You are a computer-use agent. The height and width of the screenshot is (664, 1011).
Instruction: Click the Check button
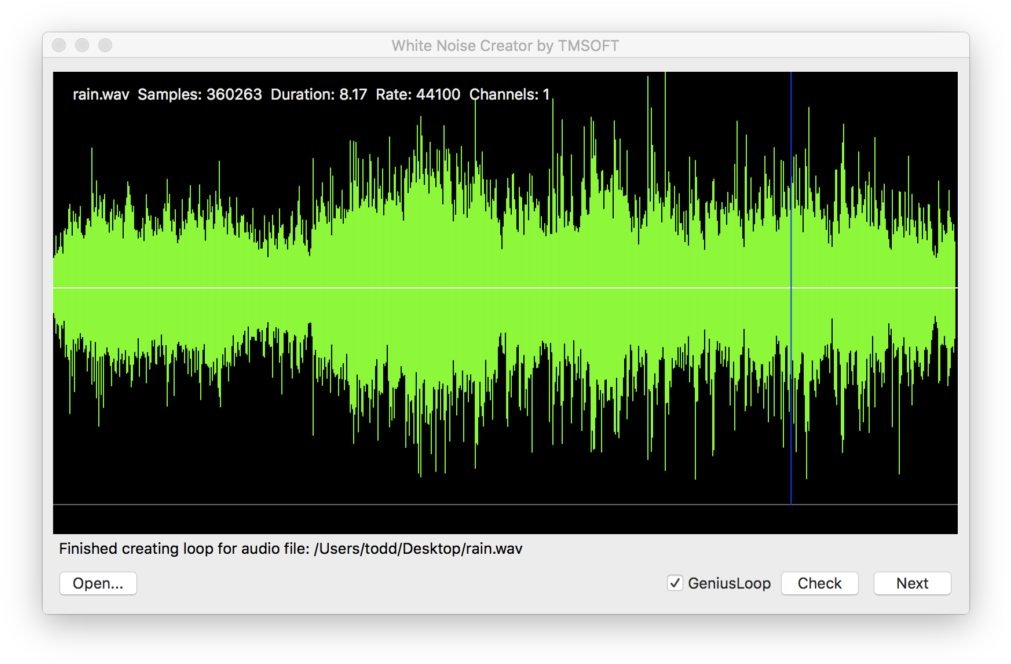[x=820, y=583]
